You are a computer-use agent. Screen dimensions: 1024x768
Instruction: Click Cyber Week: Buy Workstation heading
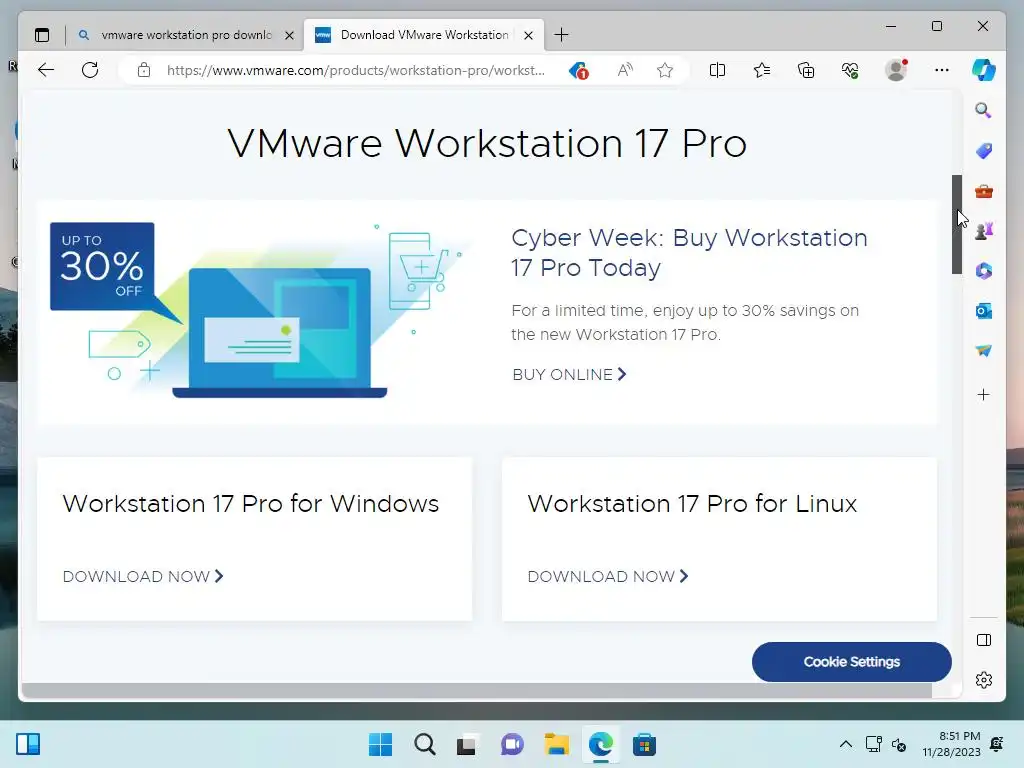(689, 253)
